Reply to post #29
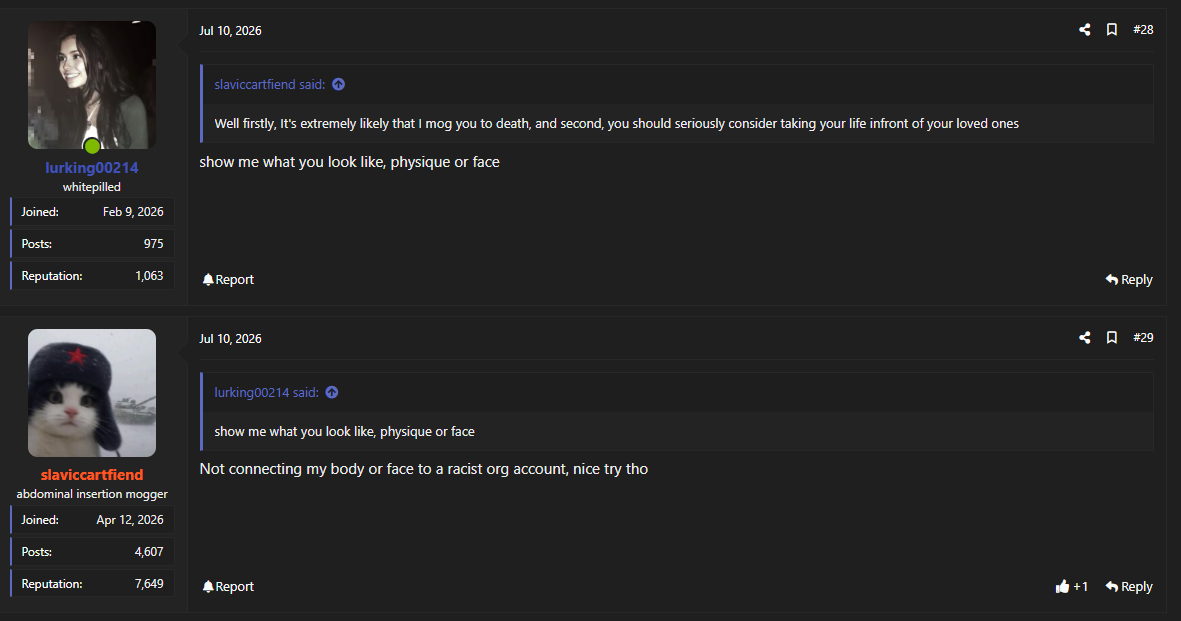This screenshot has width=1181, height=621. (x=1129, y=586)
